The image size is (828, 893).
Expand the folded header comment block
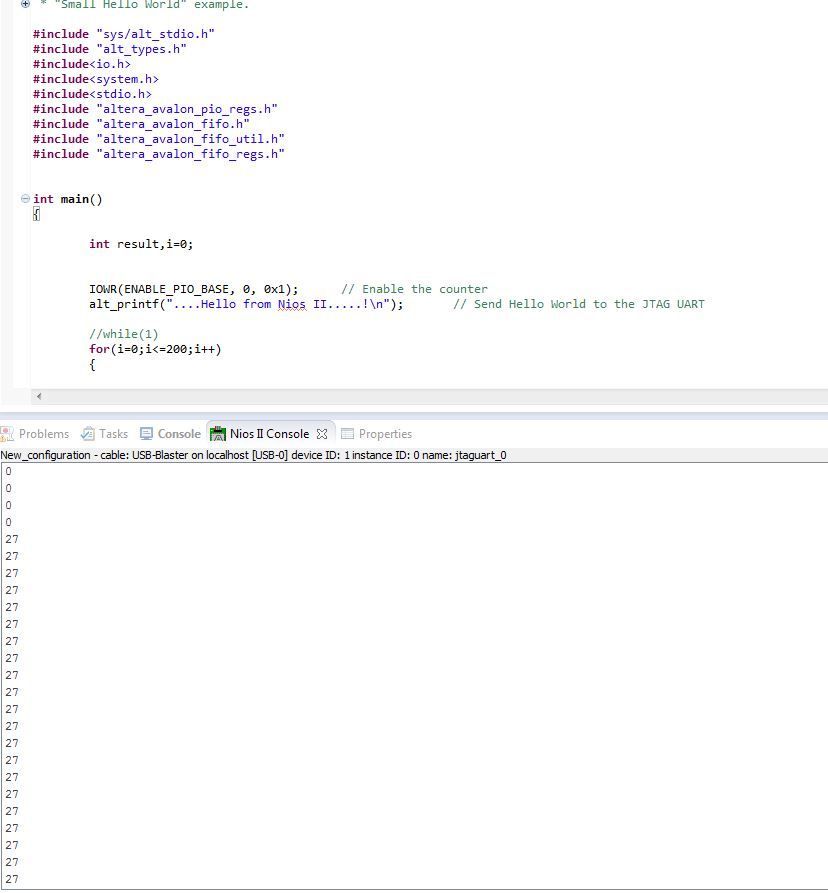click(x=25, y=4)
